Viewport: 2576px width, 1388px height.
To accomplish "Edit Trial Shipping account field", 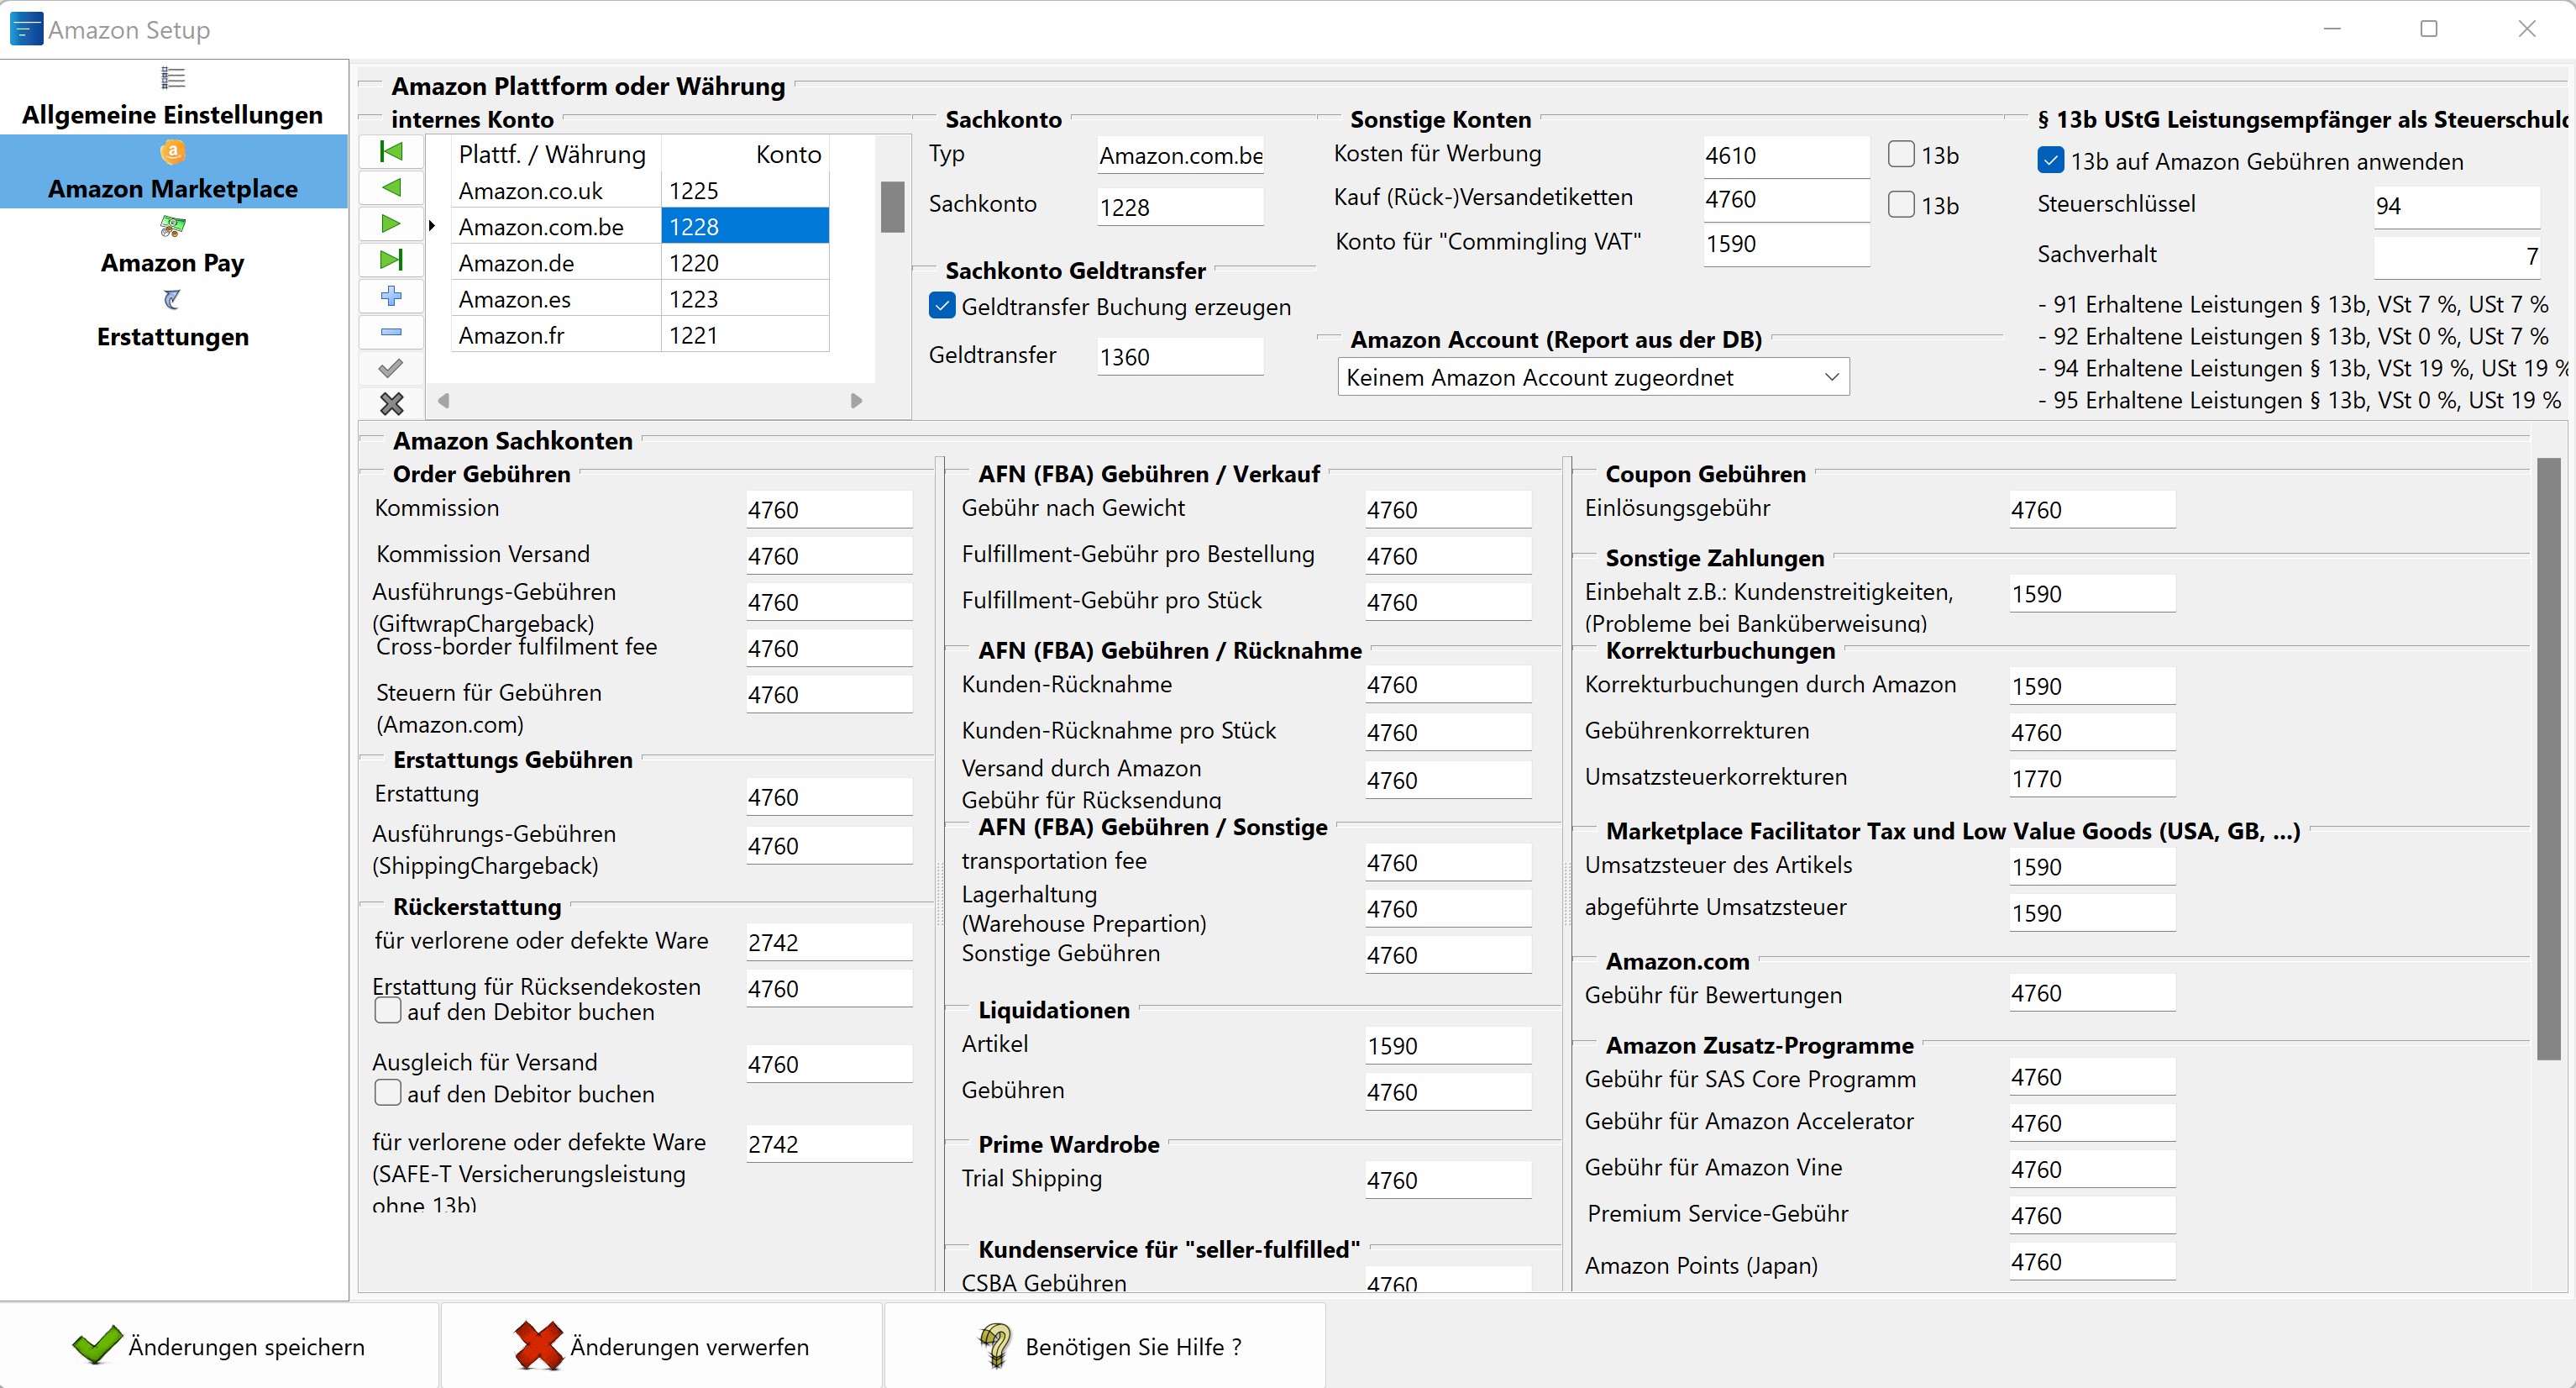I will (1448, 1180).
